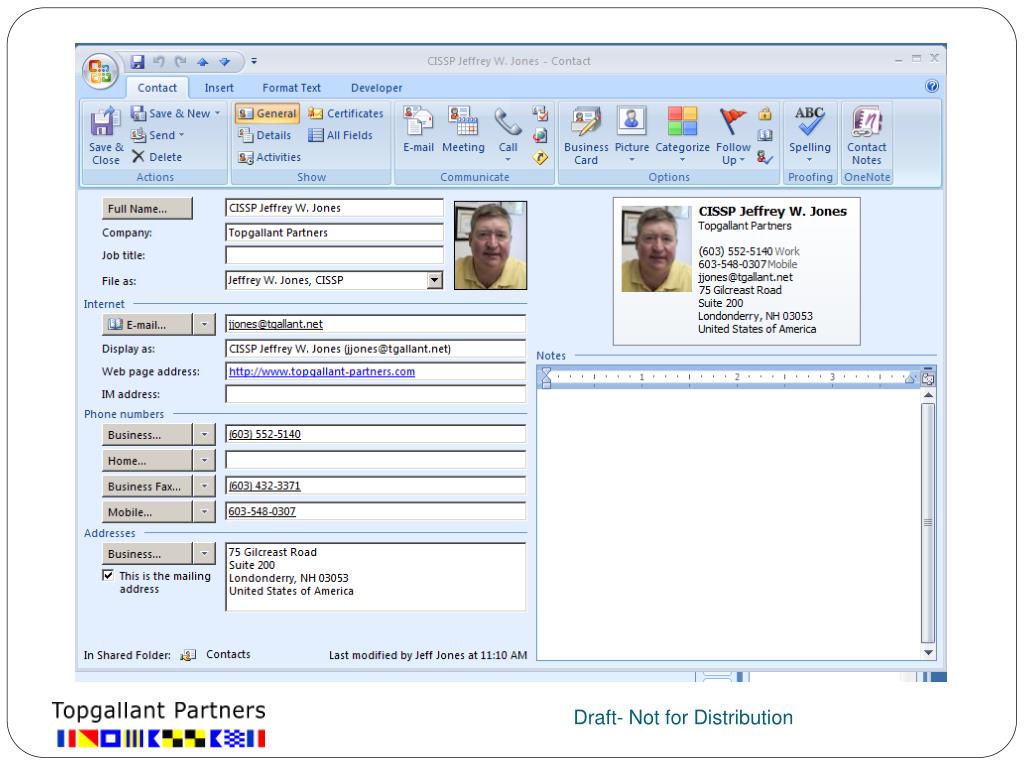Delete the contact
The width and height of the screenshot is (1024, 768).
[x=157, y=157]
